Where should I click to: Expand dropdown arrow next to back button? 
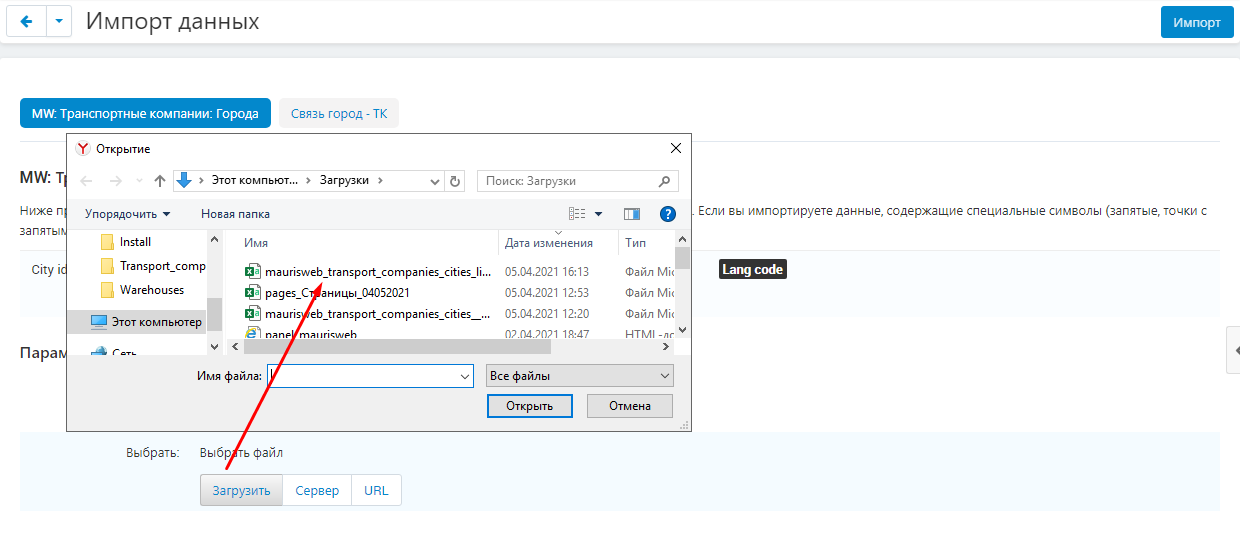(x=59, y=22)
